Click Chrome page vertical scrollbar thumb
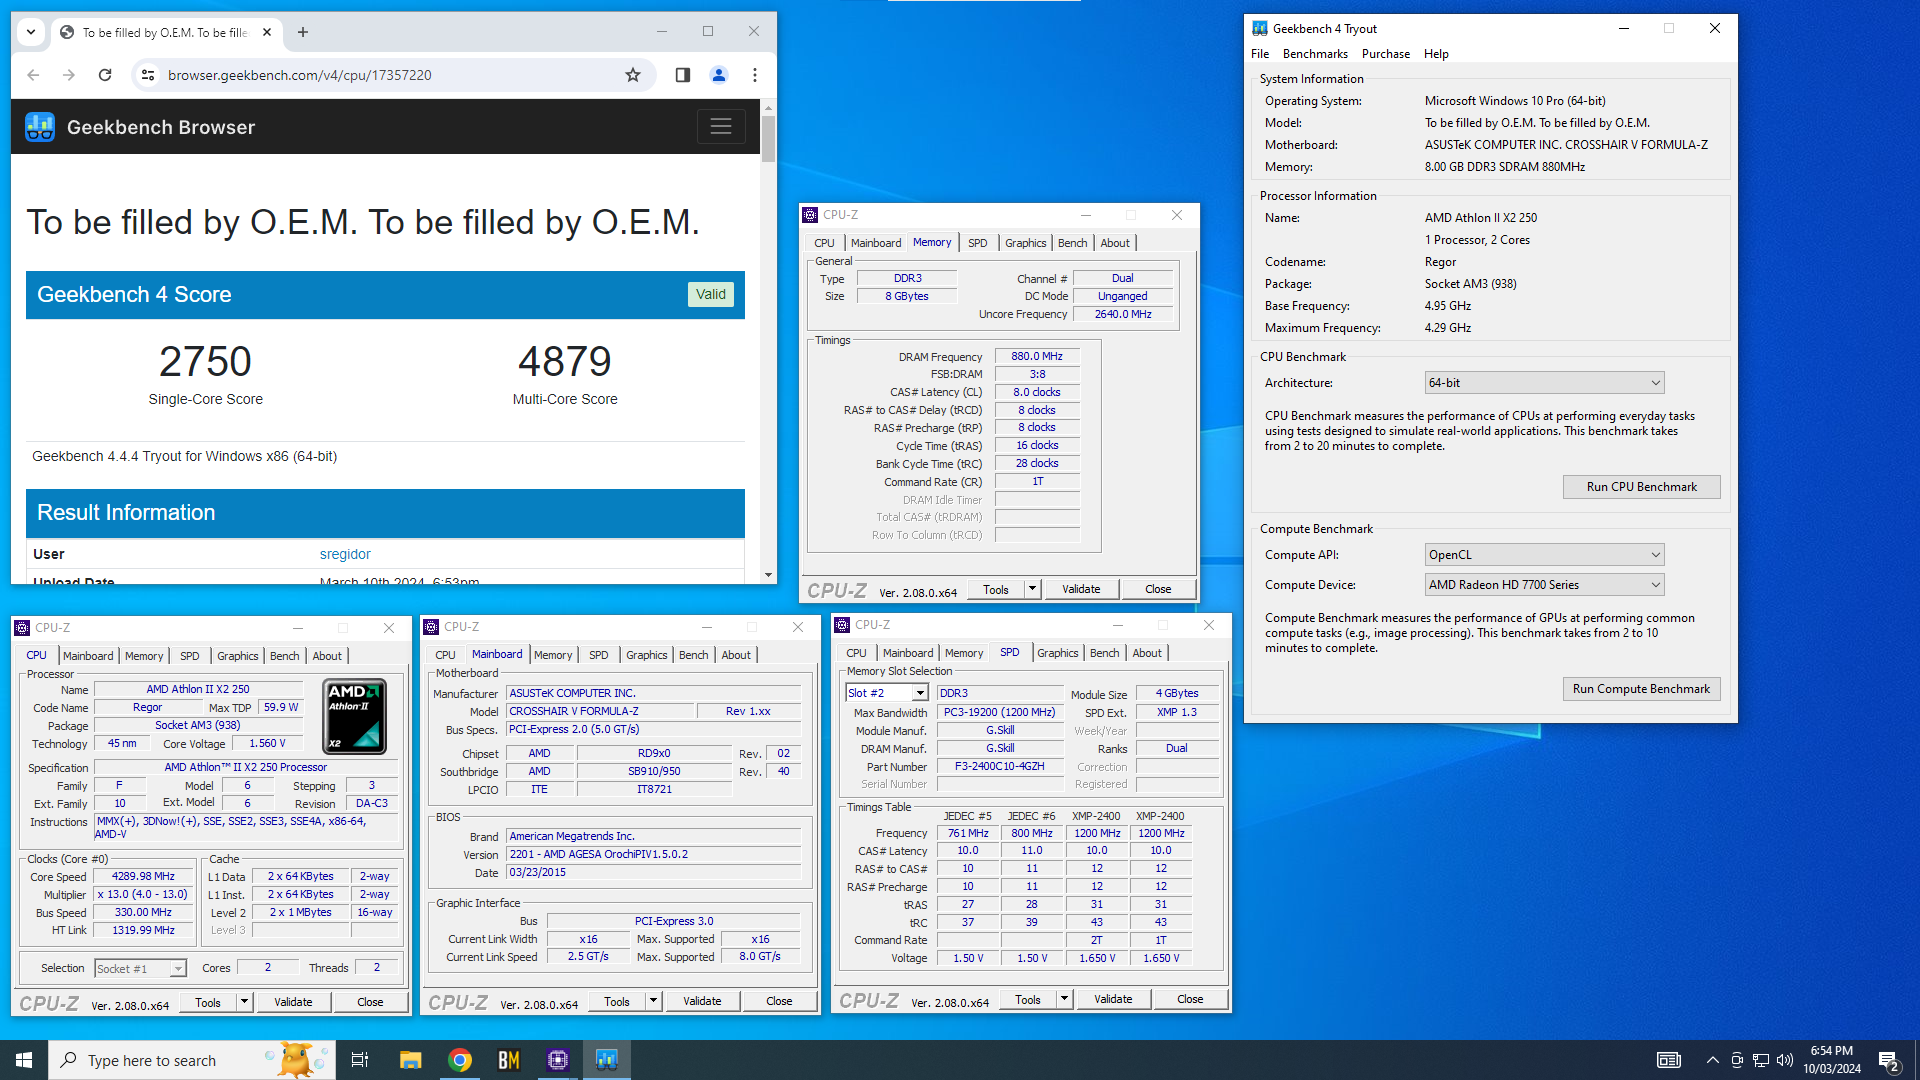Image resolution: width=1920 pixels, height=1080 pixels. coord(768,138)
